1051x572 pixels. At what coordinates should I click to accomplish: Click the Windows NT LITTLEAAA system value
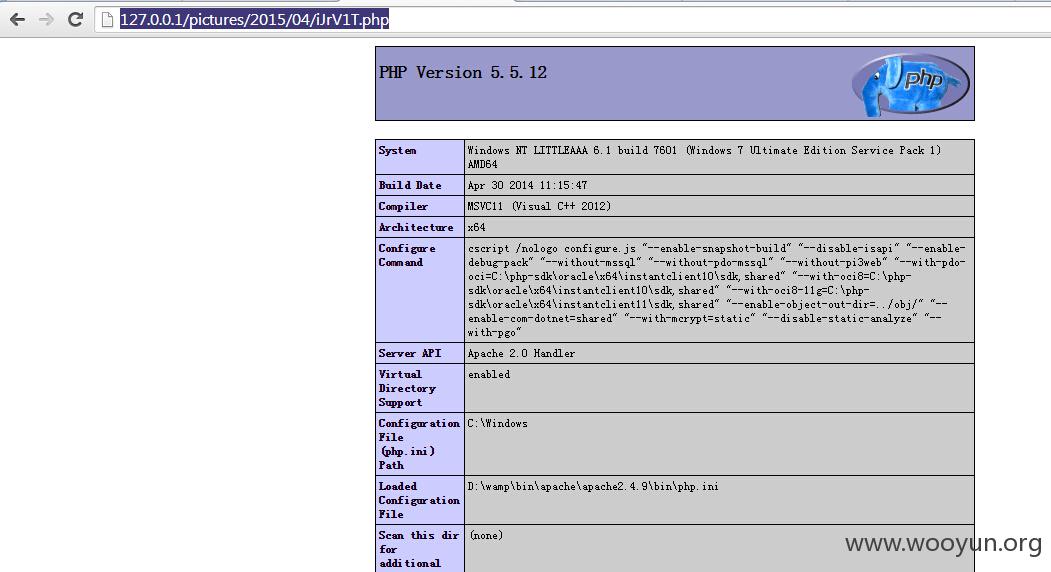(x=704, y=157)
